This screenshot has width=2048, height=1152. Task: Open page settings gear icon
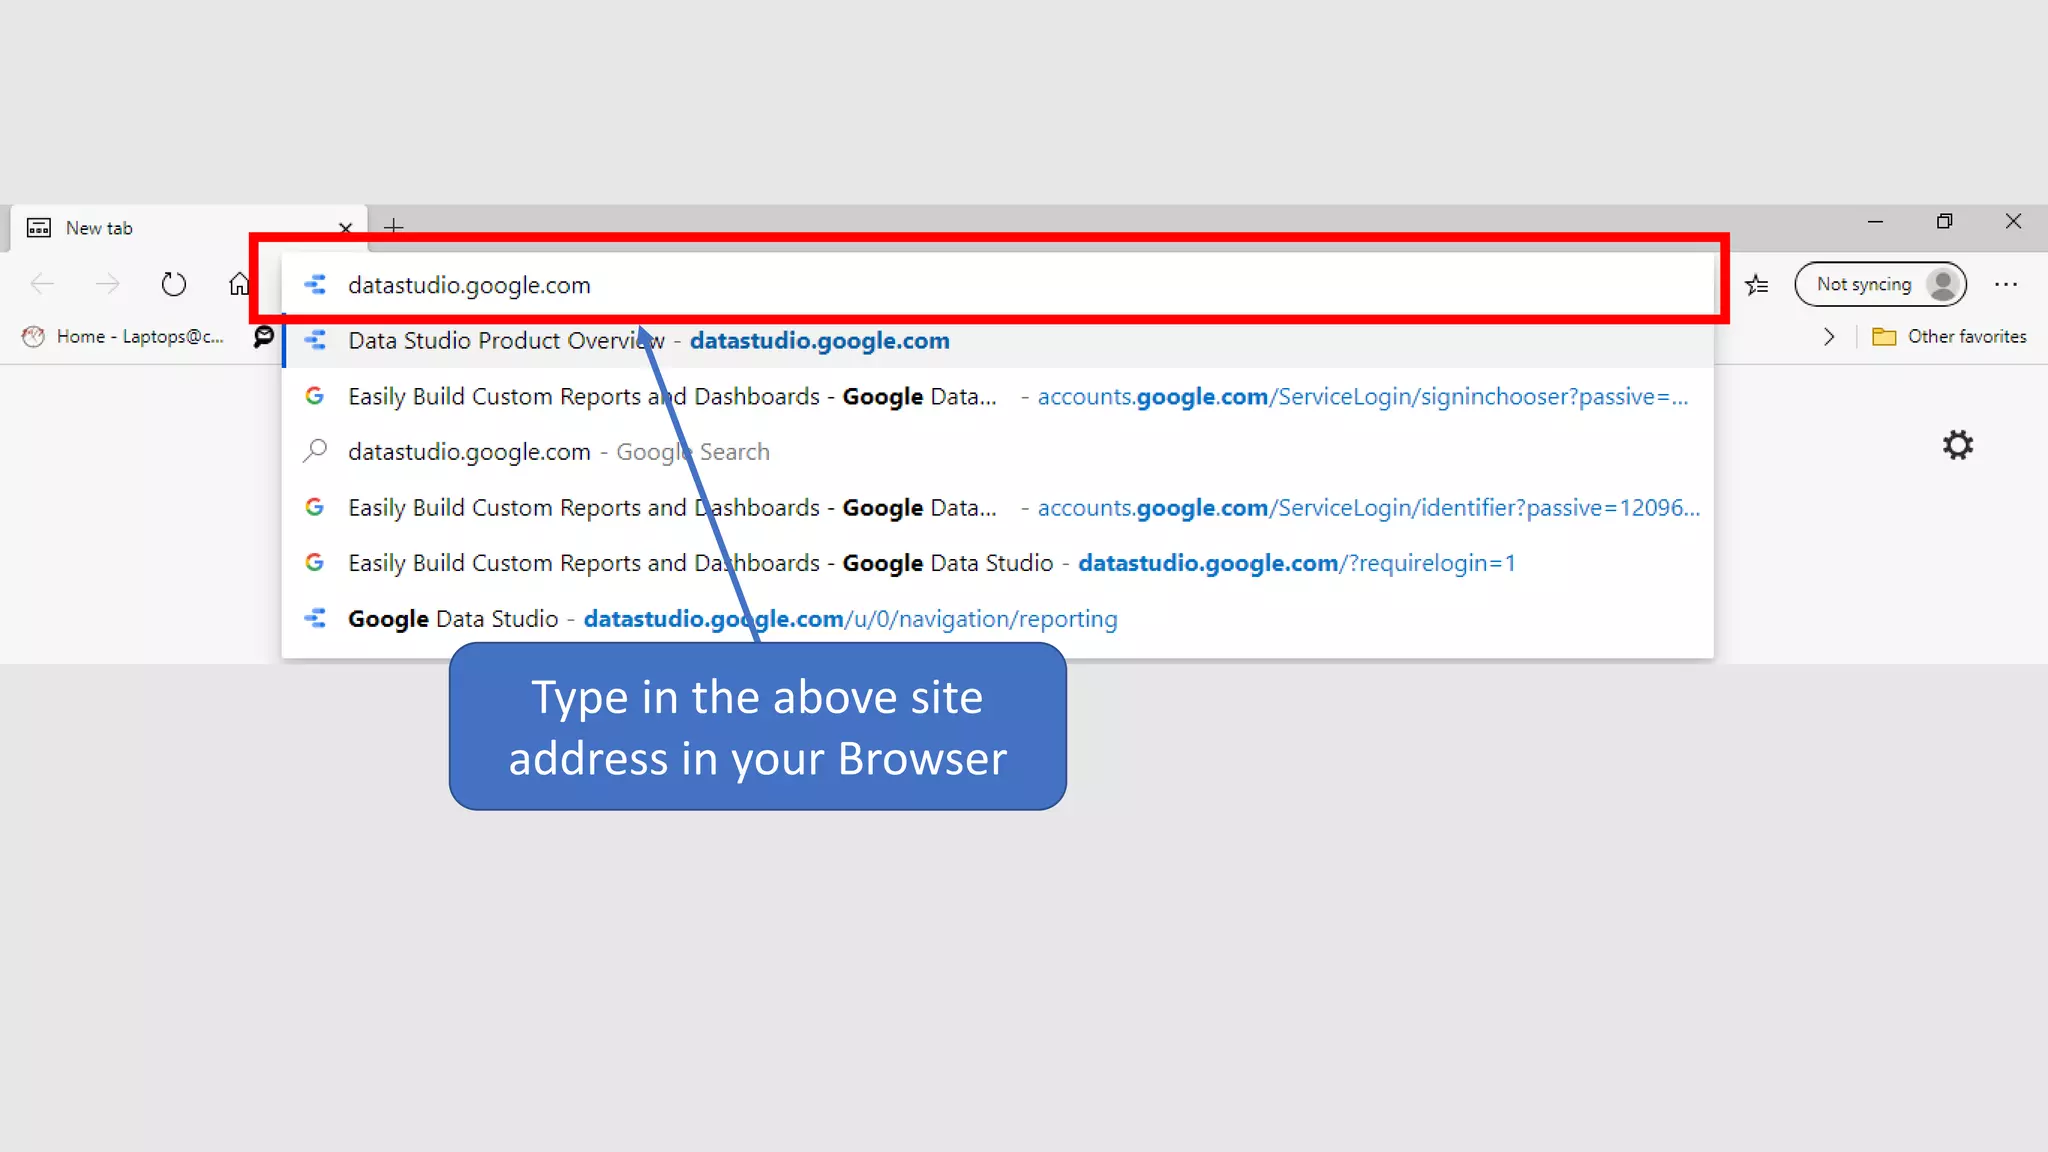[1957, 445]
